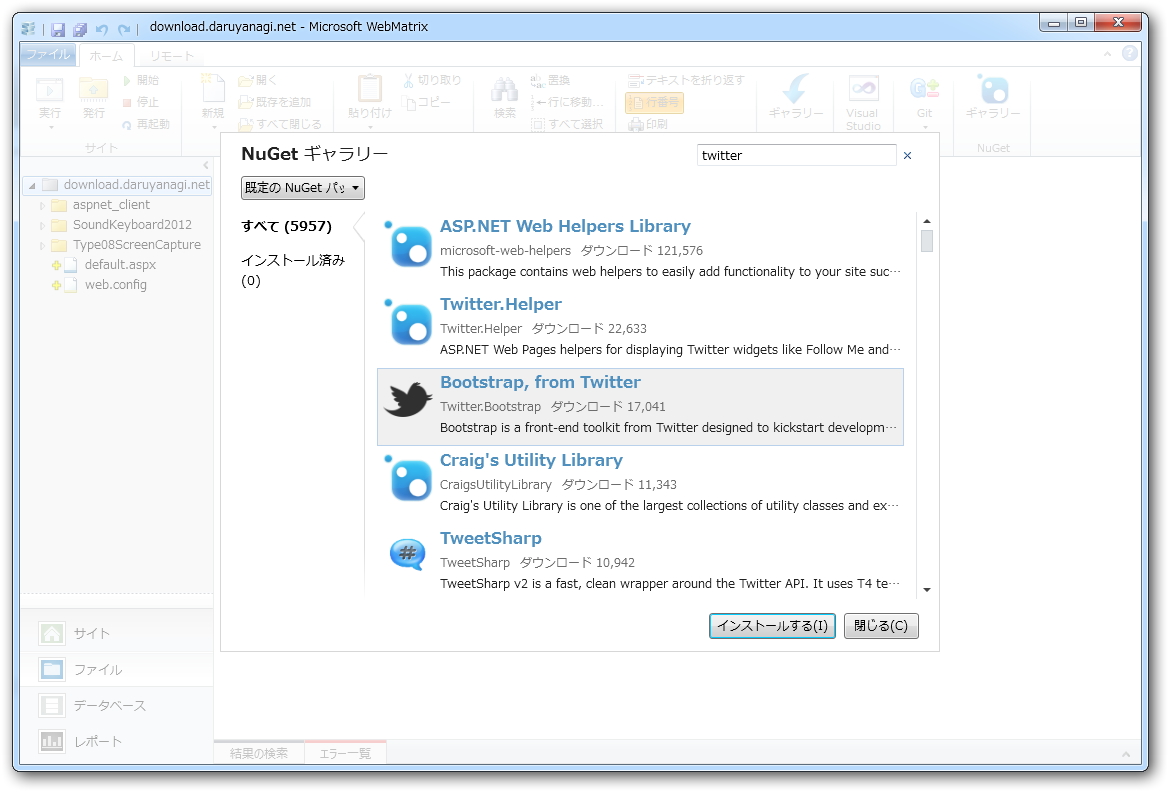This screenshot has width=1169, height=792.
Task: Open the 既定の NuGet パッケージ dropdown
Action: tap(300, 187)
